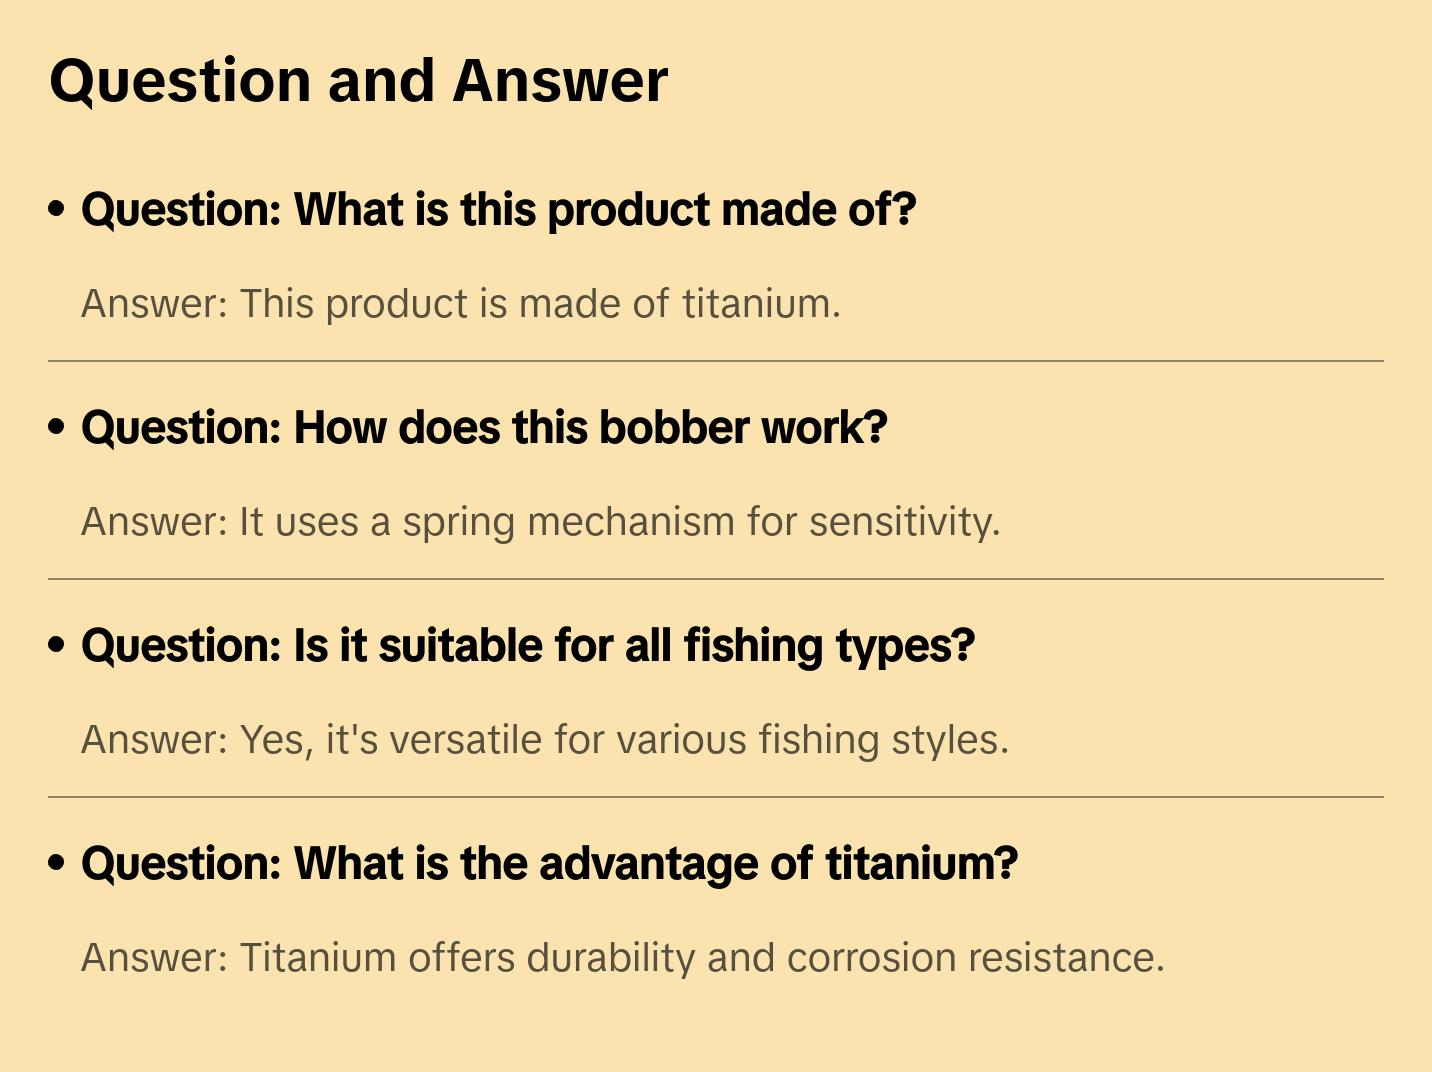Click the bullet beside the fishing types question
Screen dimensions: 1432x1072
coord(57,646)
